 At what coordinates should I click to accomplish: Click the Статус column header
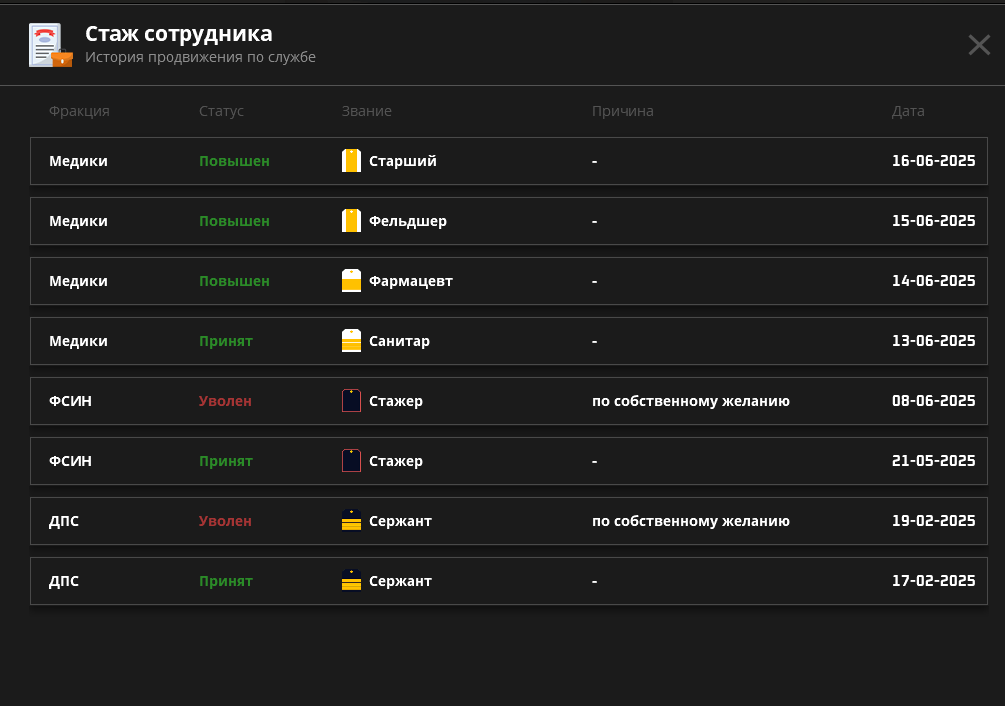pos(221,111)
